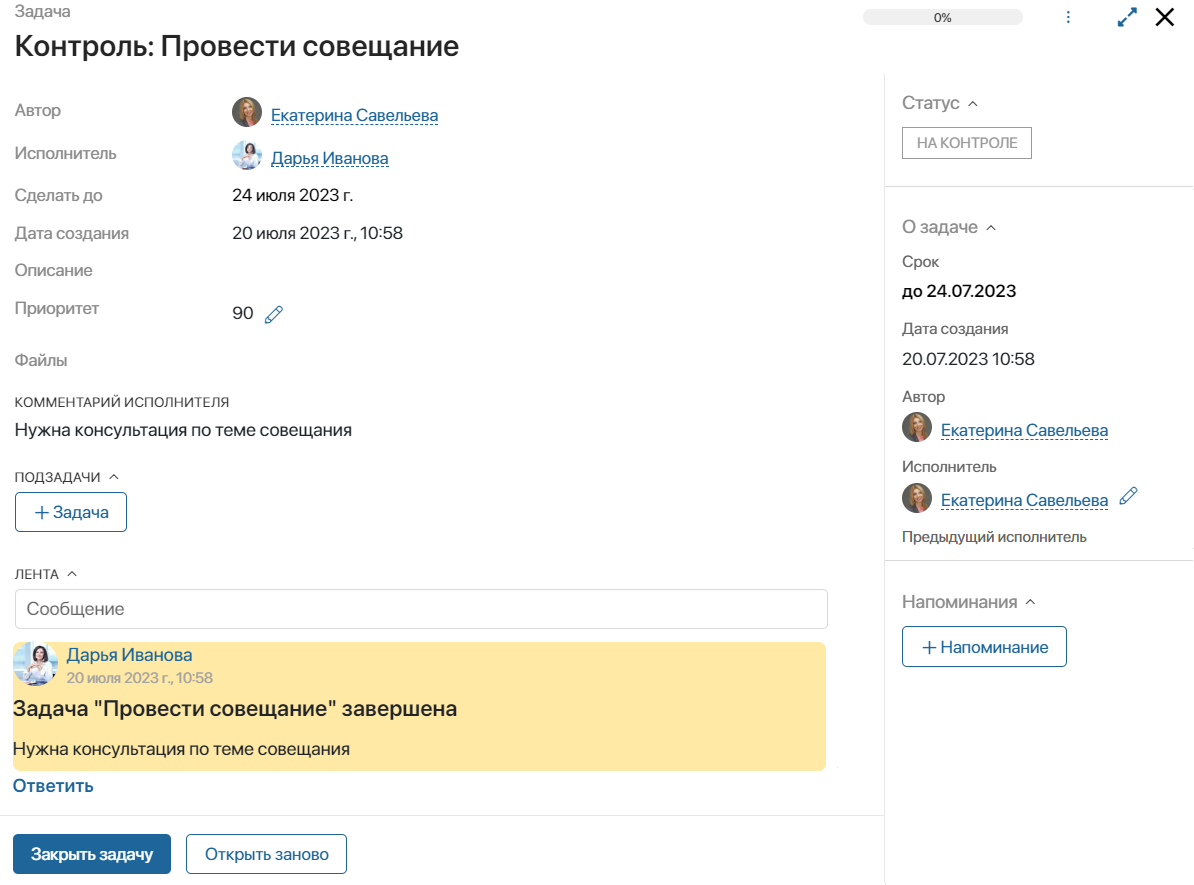Click Екатерина Савельева avatar in Автор row

pyautogui.click(x=247, y=112)
